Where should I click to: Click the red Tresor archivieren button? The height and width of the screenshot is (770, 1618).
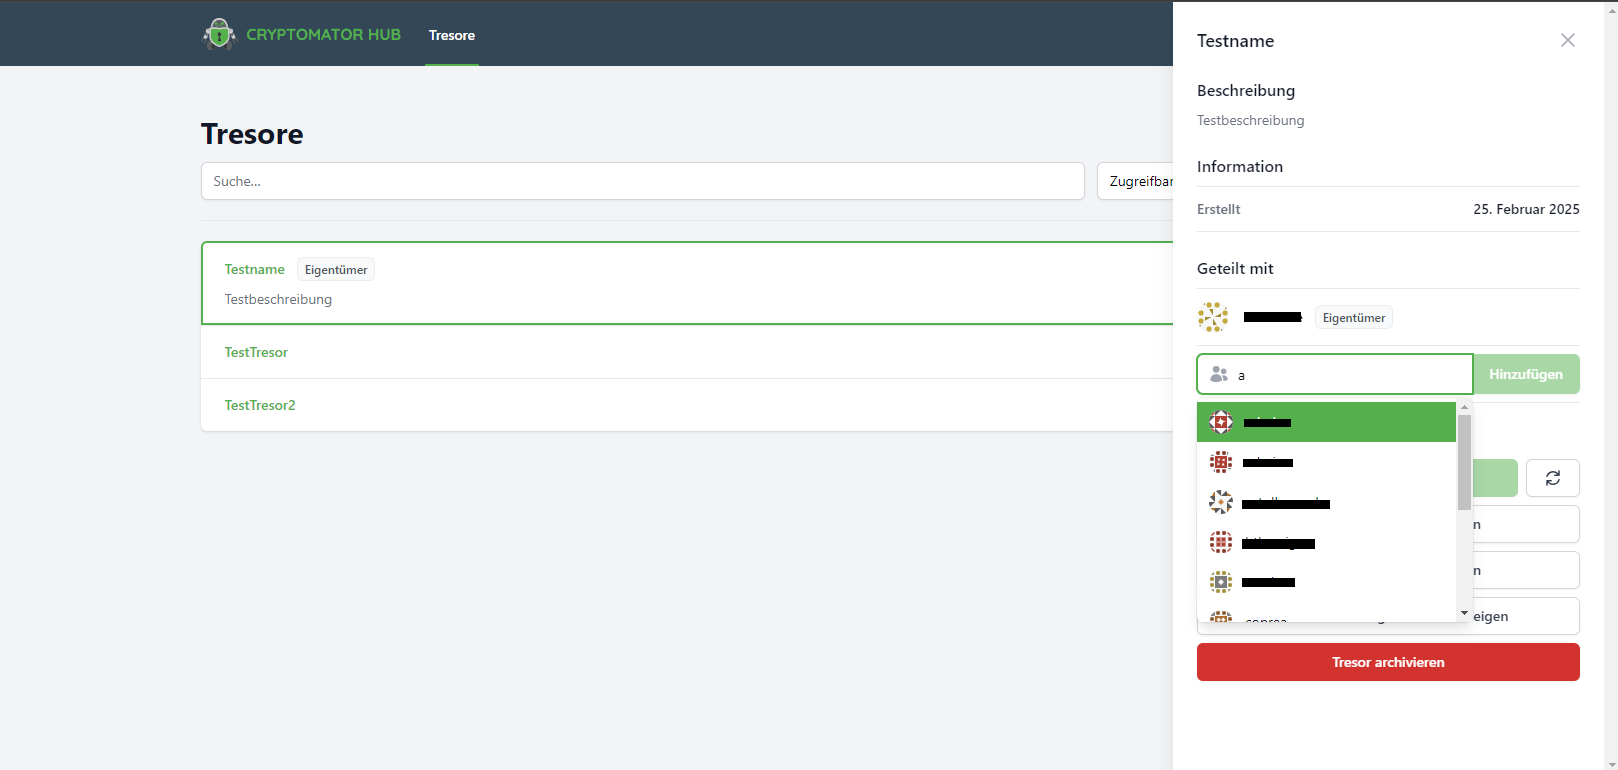[x=1387, y=662]
